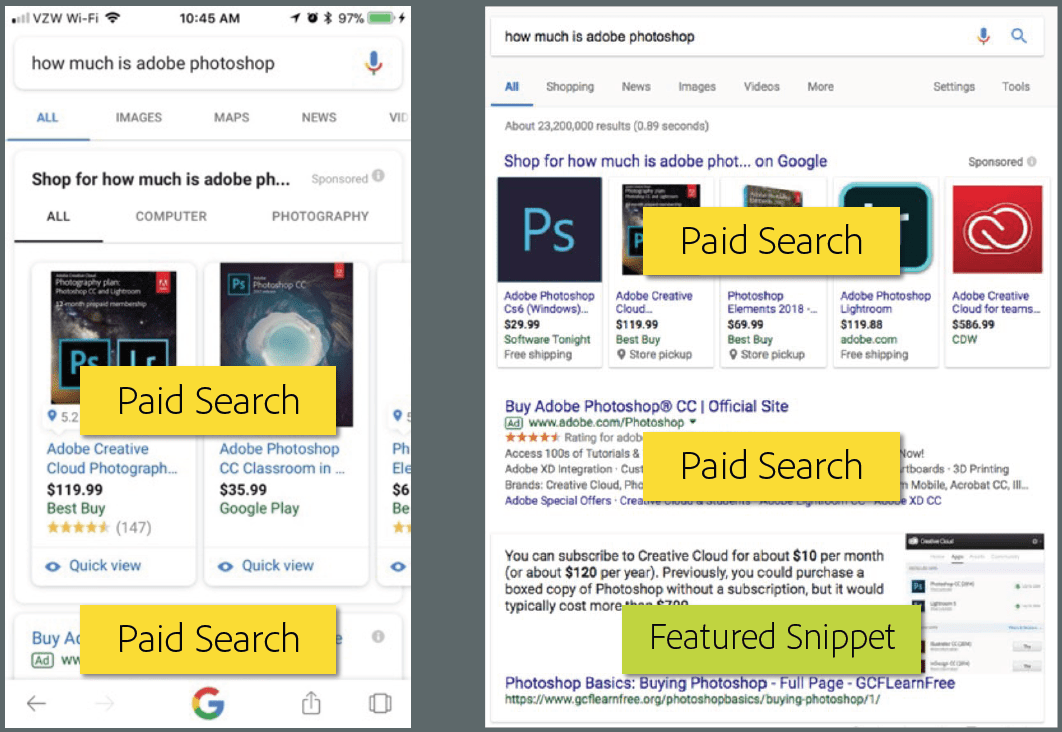The image size is (1062, 732).
Task: Open mobile Adobe Photoshop CC Classroom link
Action: coord(282,458)
